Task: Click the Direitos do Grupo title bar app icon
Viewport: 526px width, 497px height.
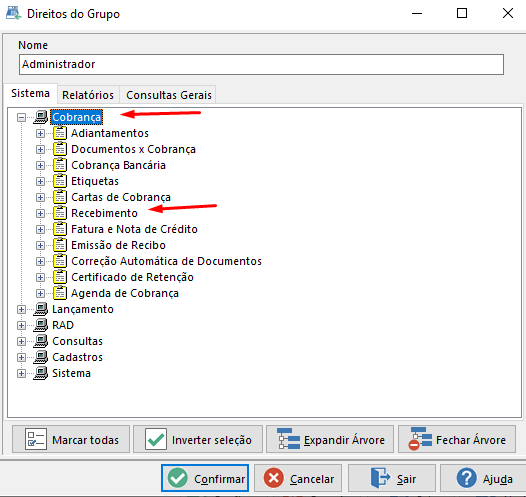Action: 13,13
